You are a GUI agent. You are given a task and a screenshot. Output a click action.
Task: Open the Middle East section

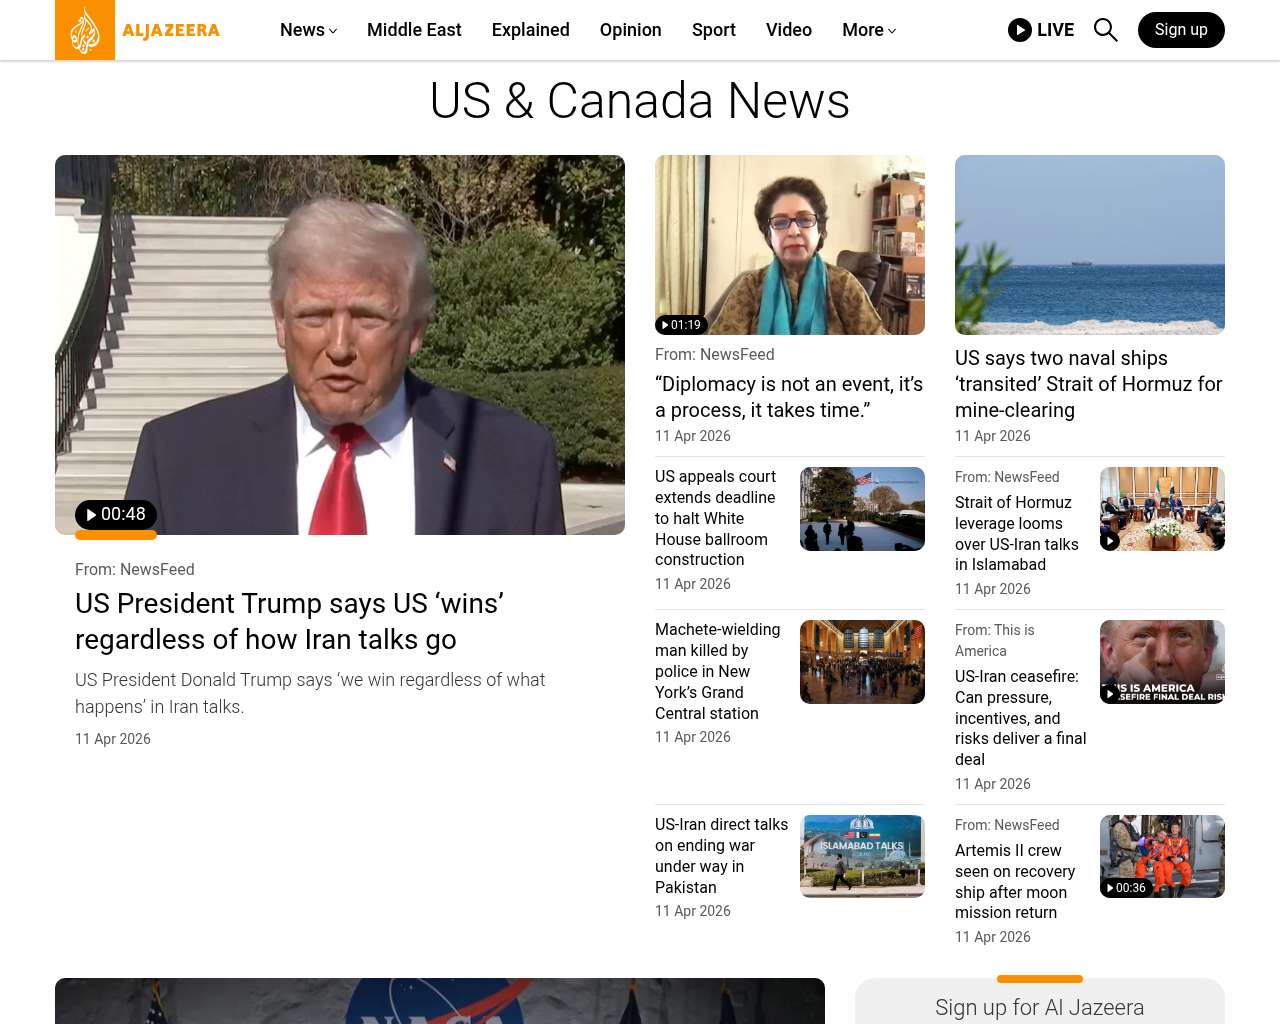(414, 30)
